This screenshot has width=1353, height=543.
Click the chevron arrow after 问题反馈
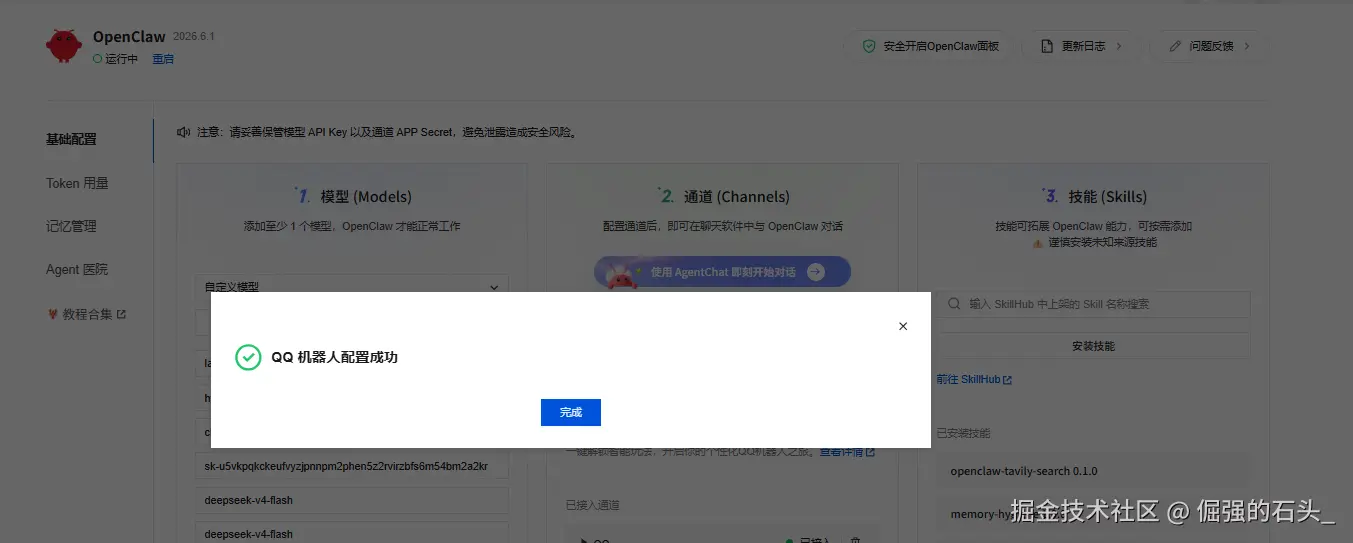[x=1246, y=46]
